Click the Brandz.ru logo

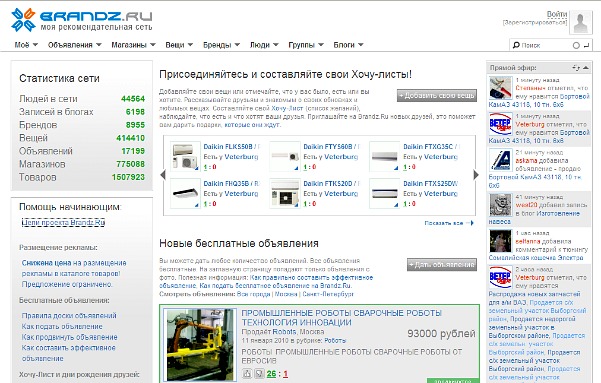point(82,20)
